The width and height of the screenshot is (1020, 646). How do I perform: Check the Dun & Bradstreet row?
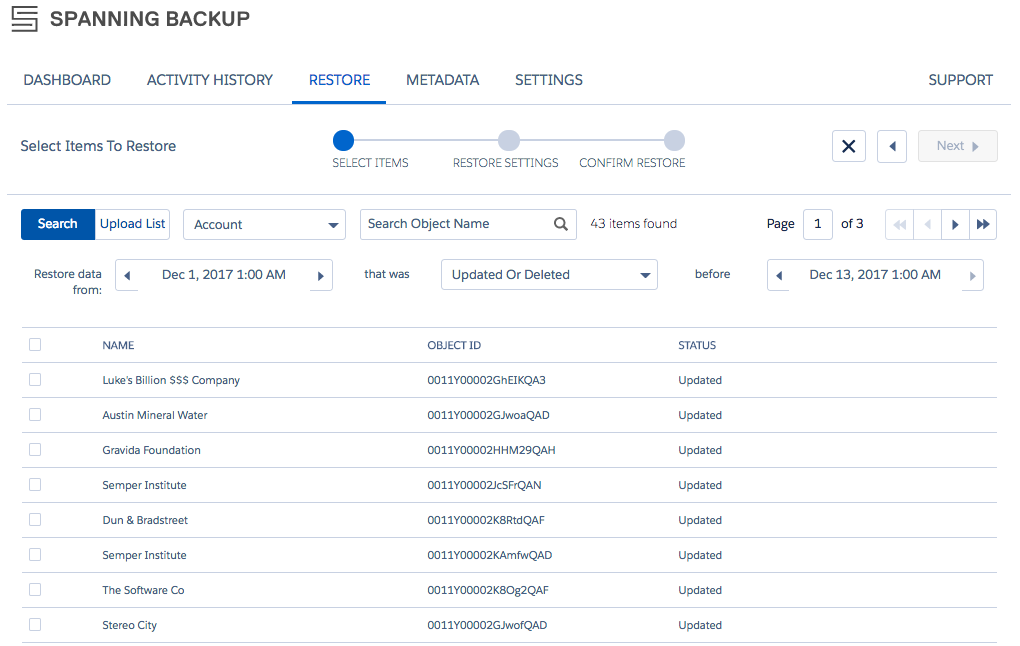click(35, 520)
